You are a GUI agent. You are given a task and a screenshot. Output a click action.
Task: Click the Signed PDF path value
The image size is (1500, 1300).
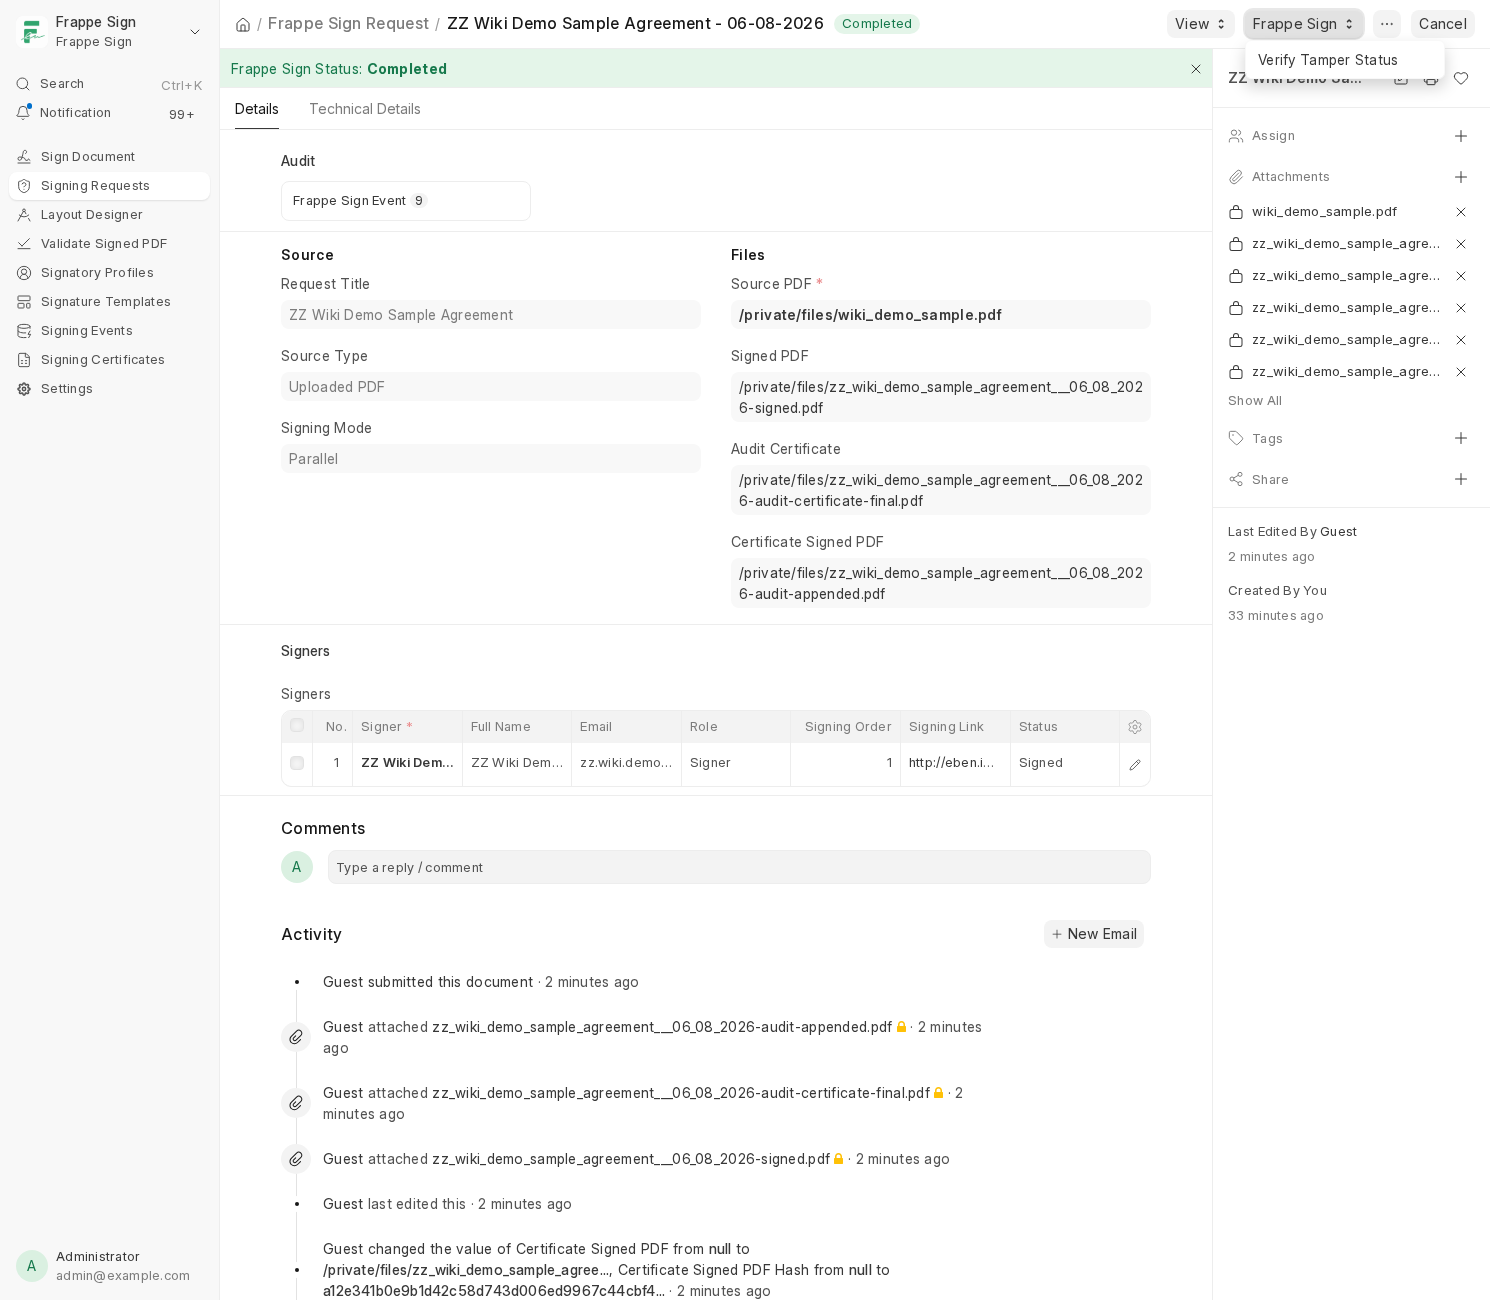click(x=941, y=397)
